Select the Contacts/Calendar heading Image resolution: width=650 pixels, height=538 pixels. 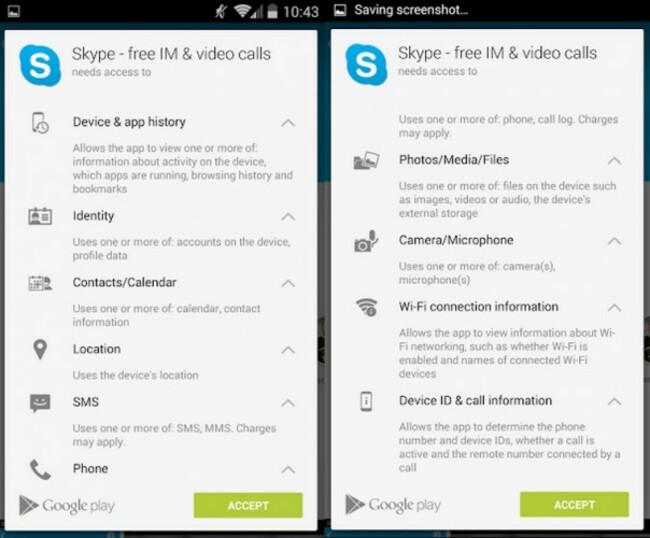124,282
